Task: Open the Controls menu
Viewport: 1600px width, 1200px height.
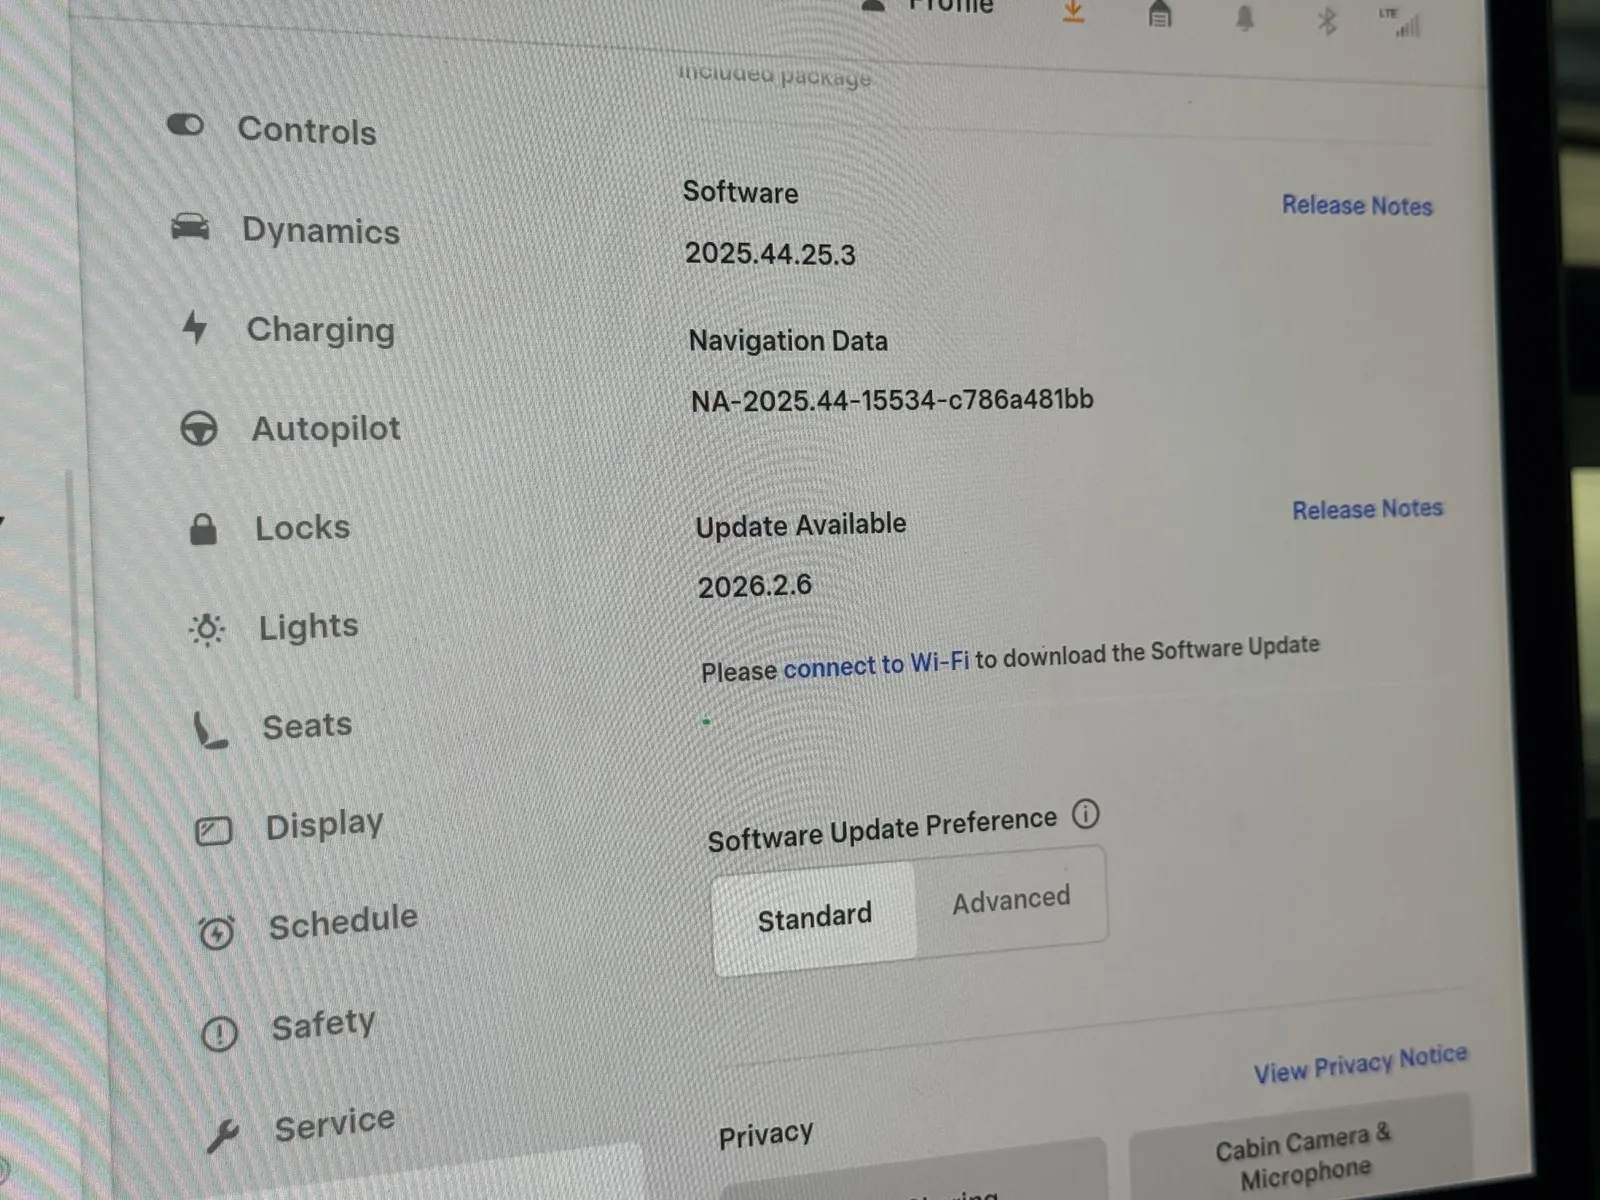Action: coord(306,130)
